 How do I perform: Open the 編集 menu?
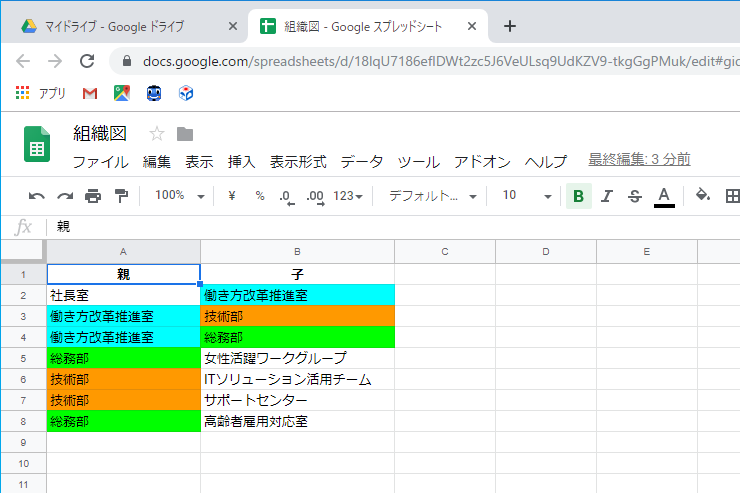(157, 162)
